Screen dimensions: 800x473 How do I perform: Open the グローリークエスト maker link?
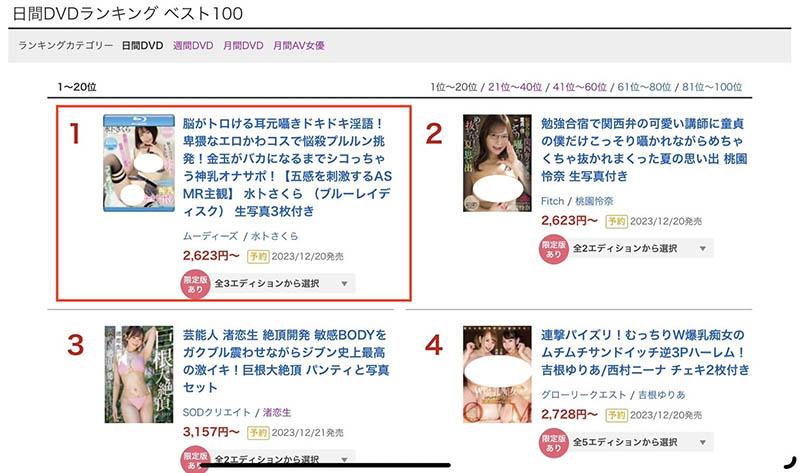point(583,395)
